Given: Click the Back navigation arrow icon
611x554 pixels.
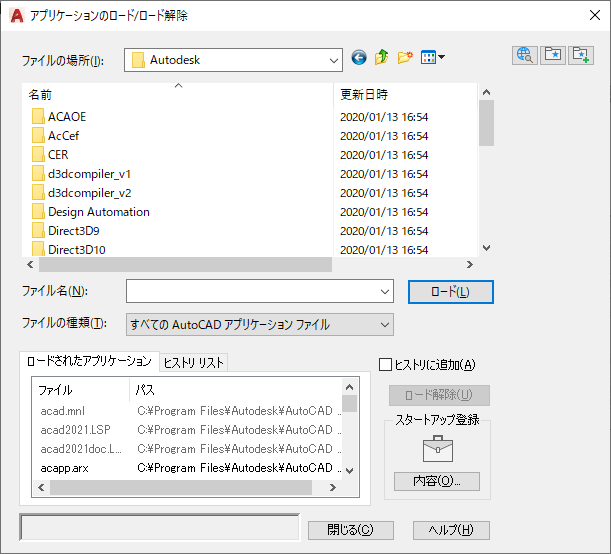Looking at the screenshot, I should [358, 58].
